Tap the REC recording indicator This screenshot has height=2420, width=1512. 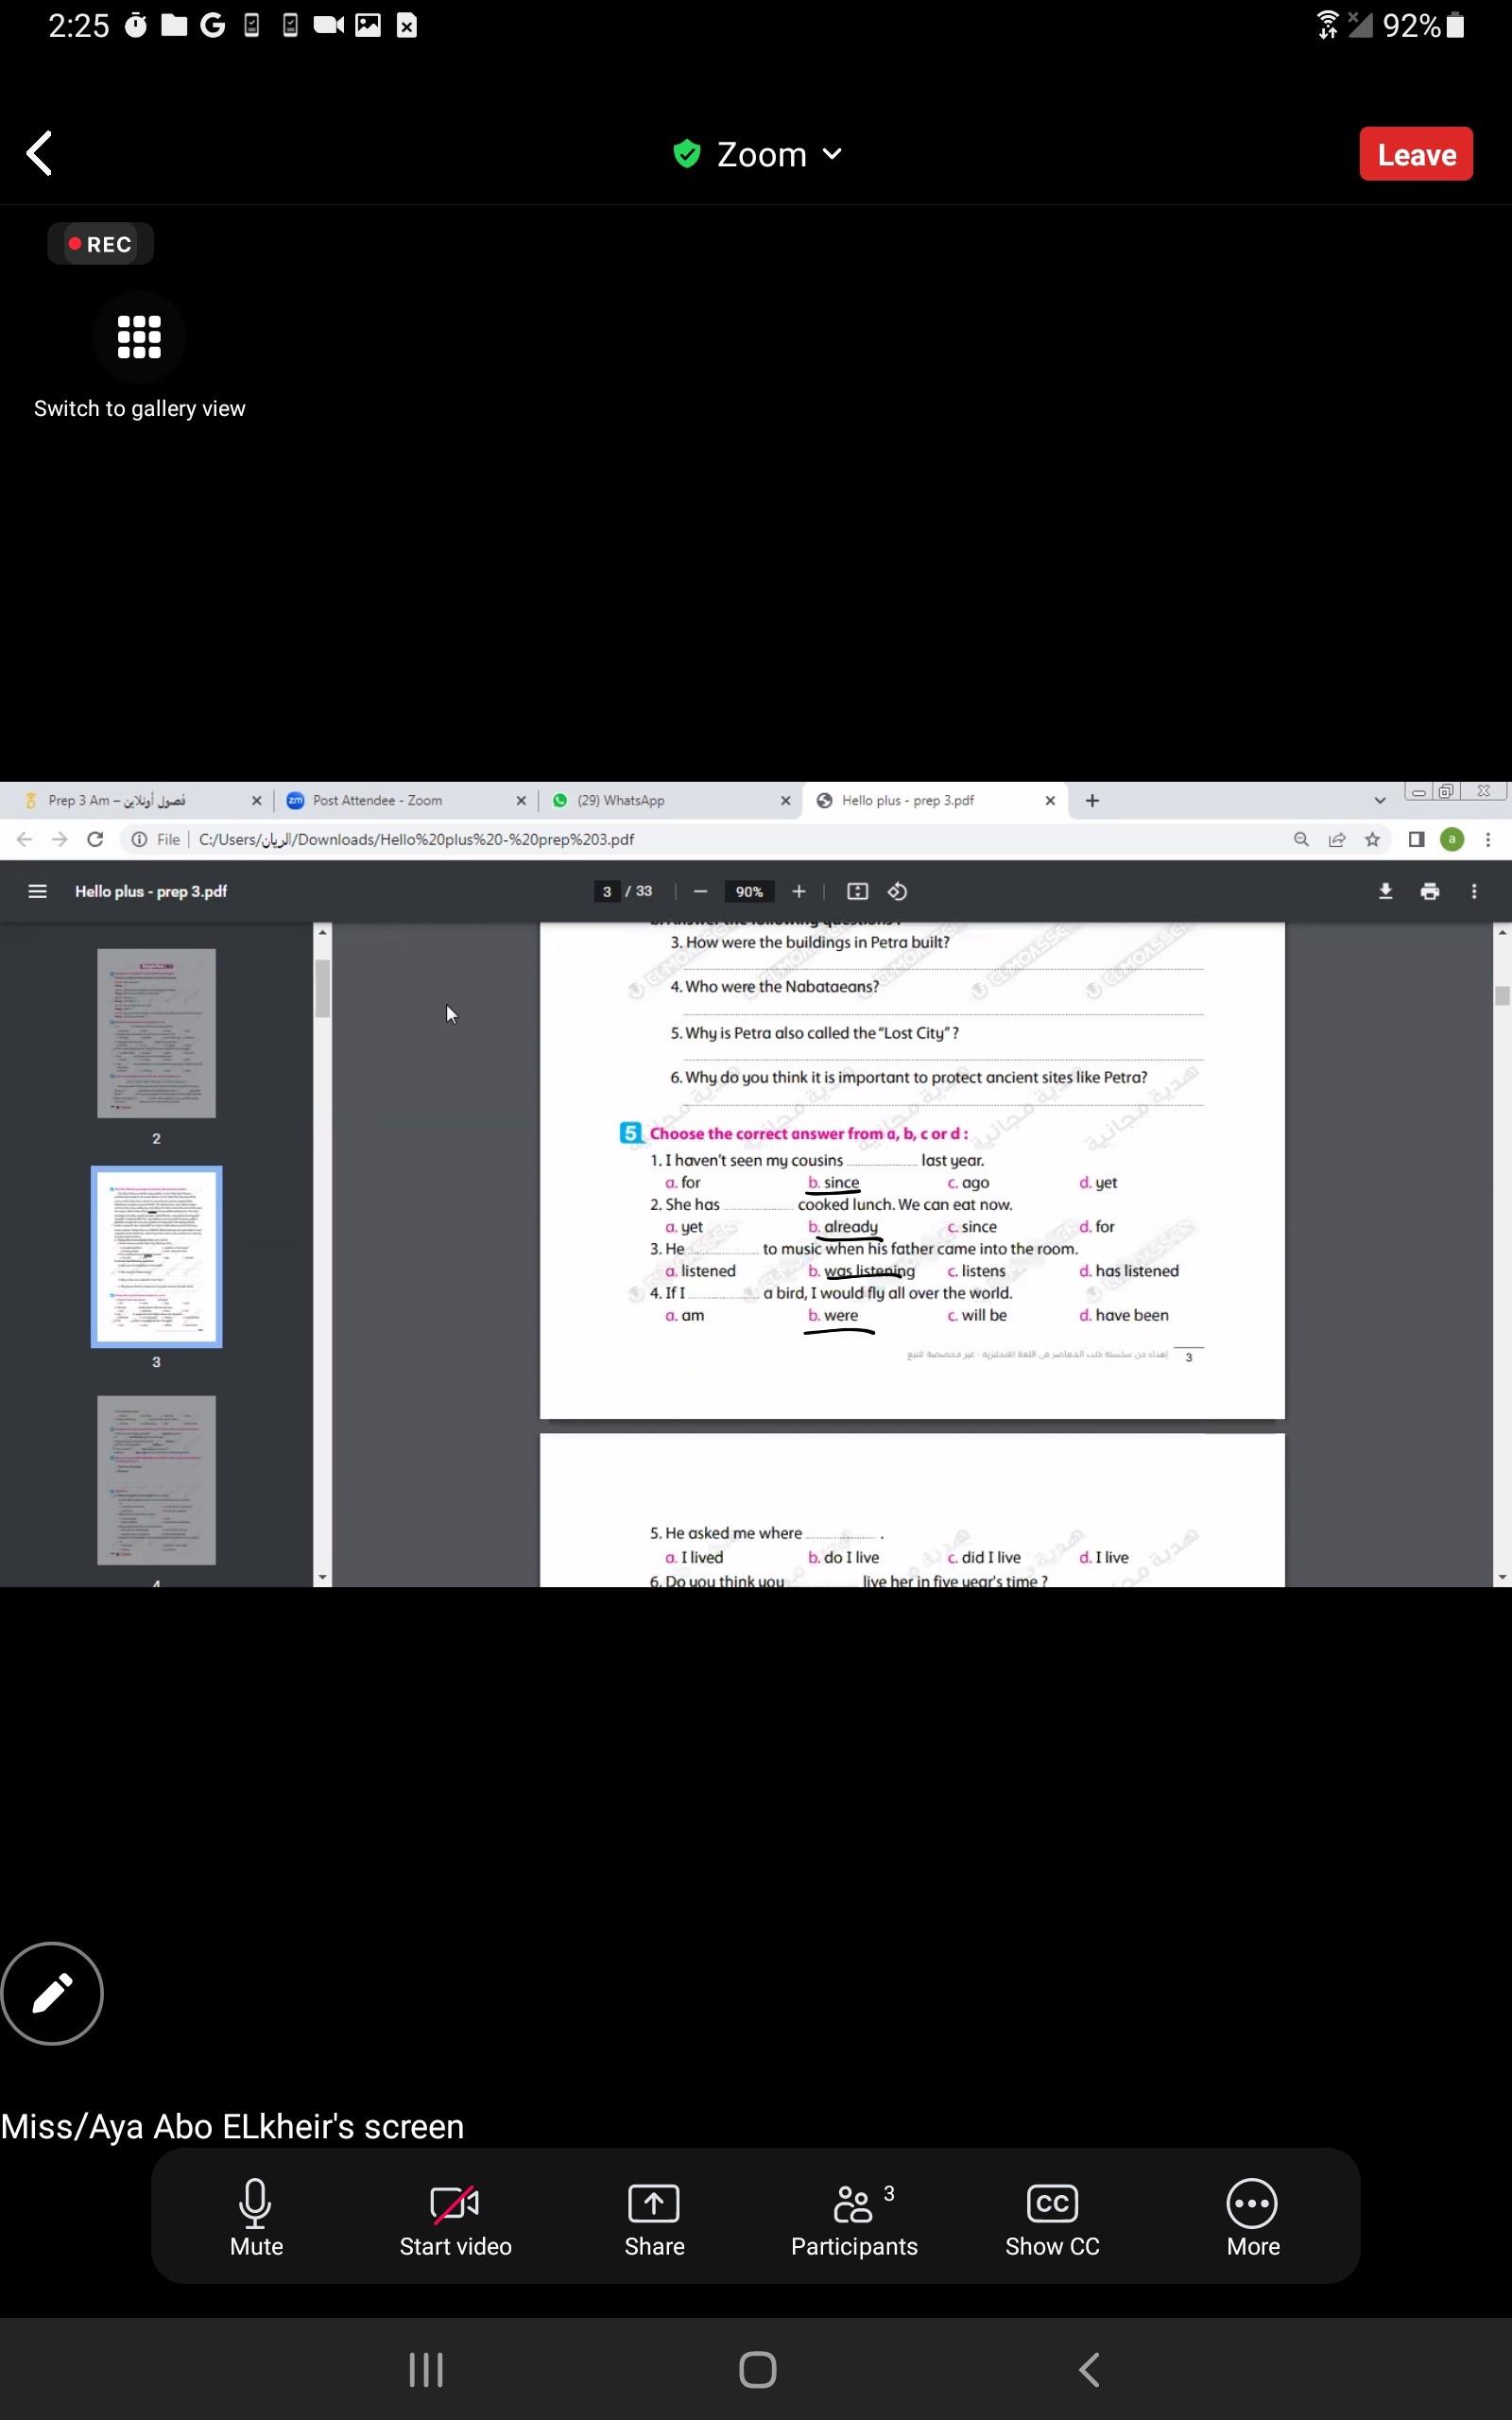(x=100, y=244)
